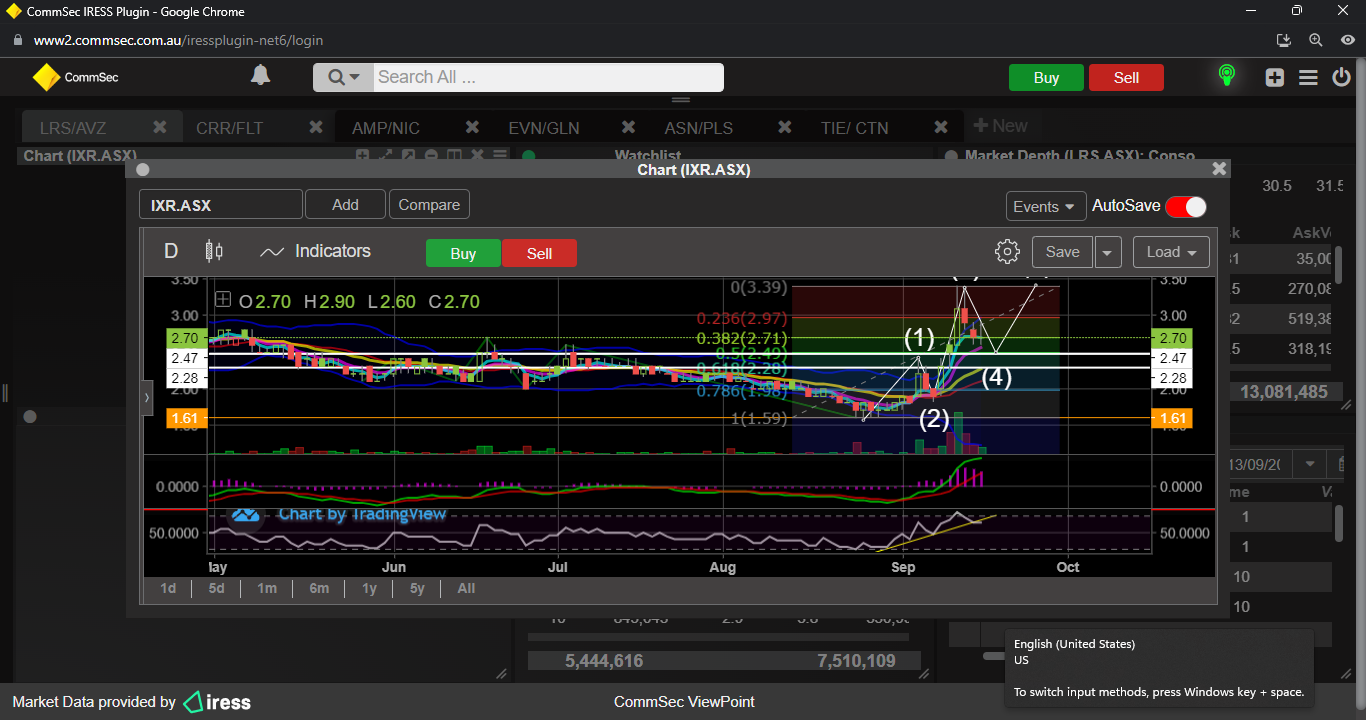Toggle the AutoSave switch
Viewport: 1366px width, 720px height.
[x=1186, y=206]
